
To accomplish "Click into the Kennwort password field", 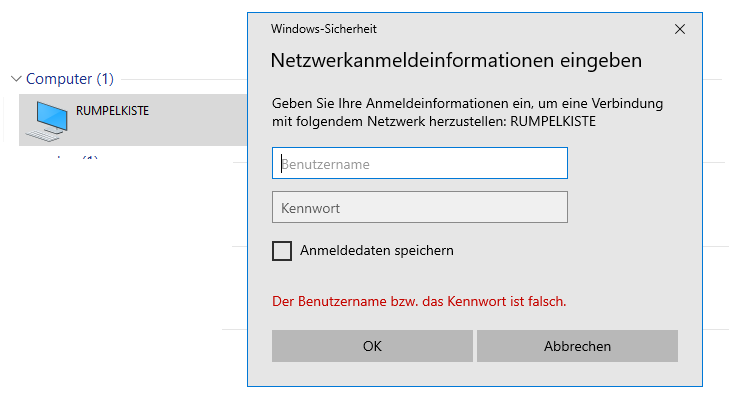I will click(419, 207).
